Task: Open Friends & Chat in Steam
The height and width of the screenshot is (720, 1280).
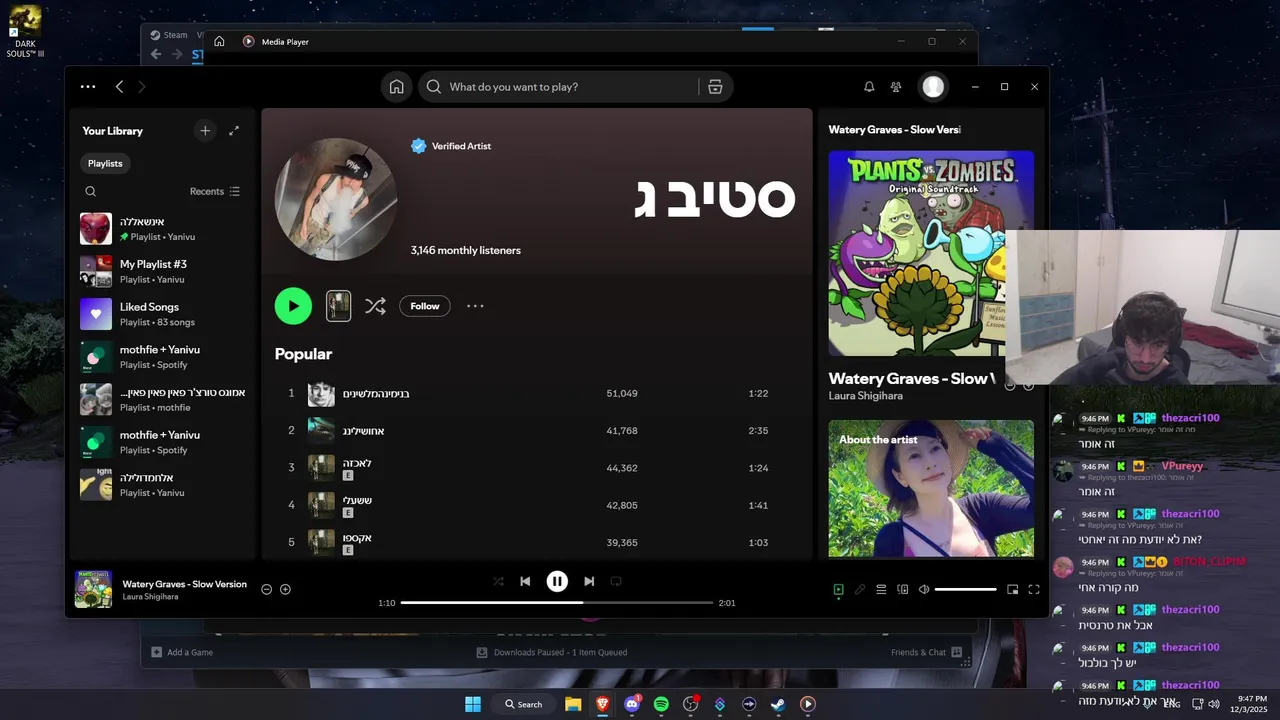Action: pos(926,652)
